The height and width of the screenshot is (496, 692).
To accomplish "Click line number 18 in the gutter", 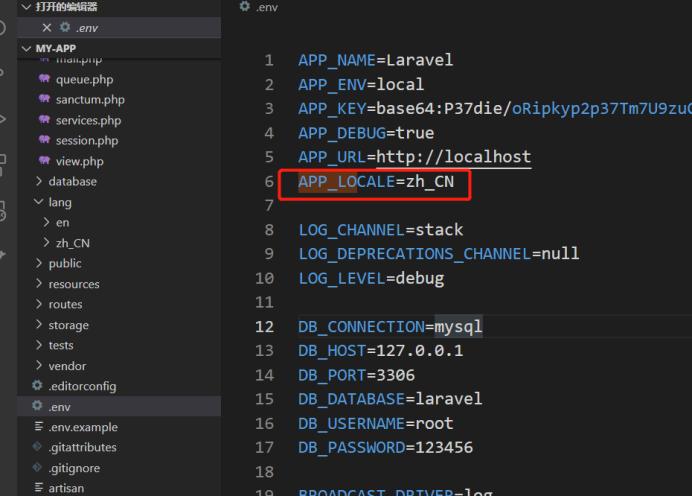I will (264, 472).
